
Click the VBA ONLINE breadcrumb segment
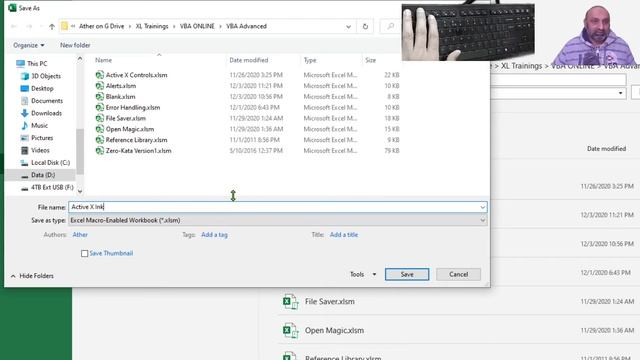coord(197,26)
